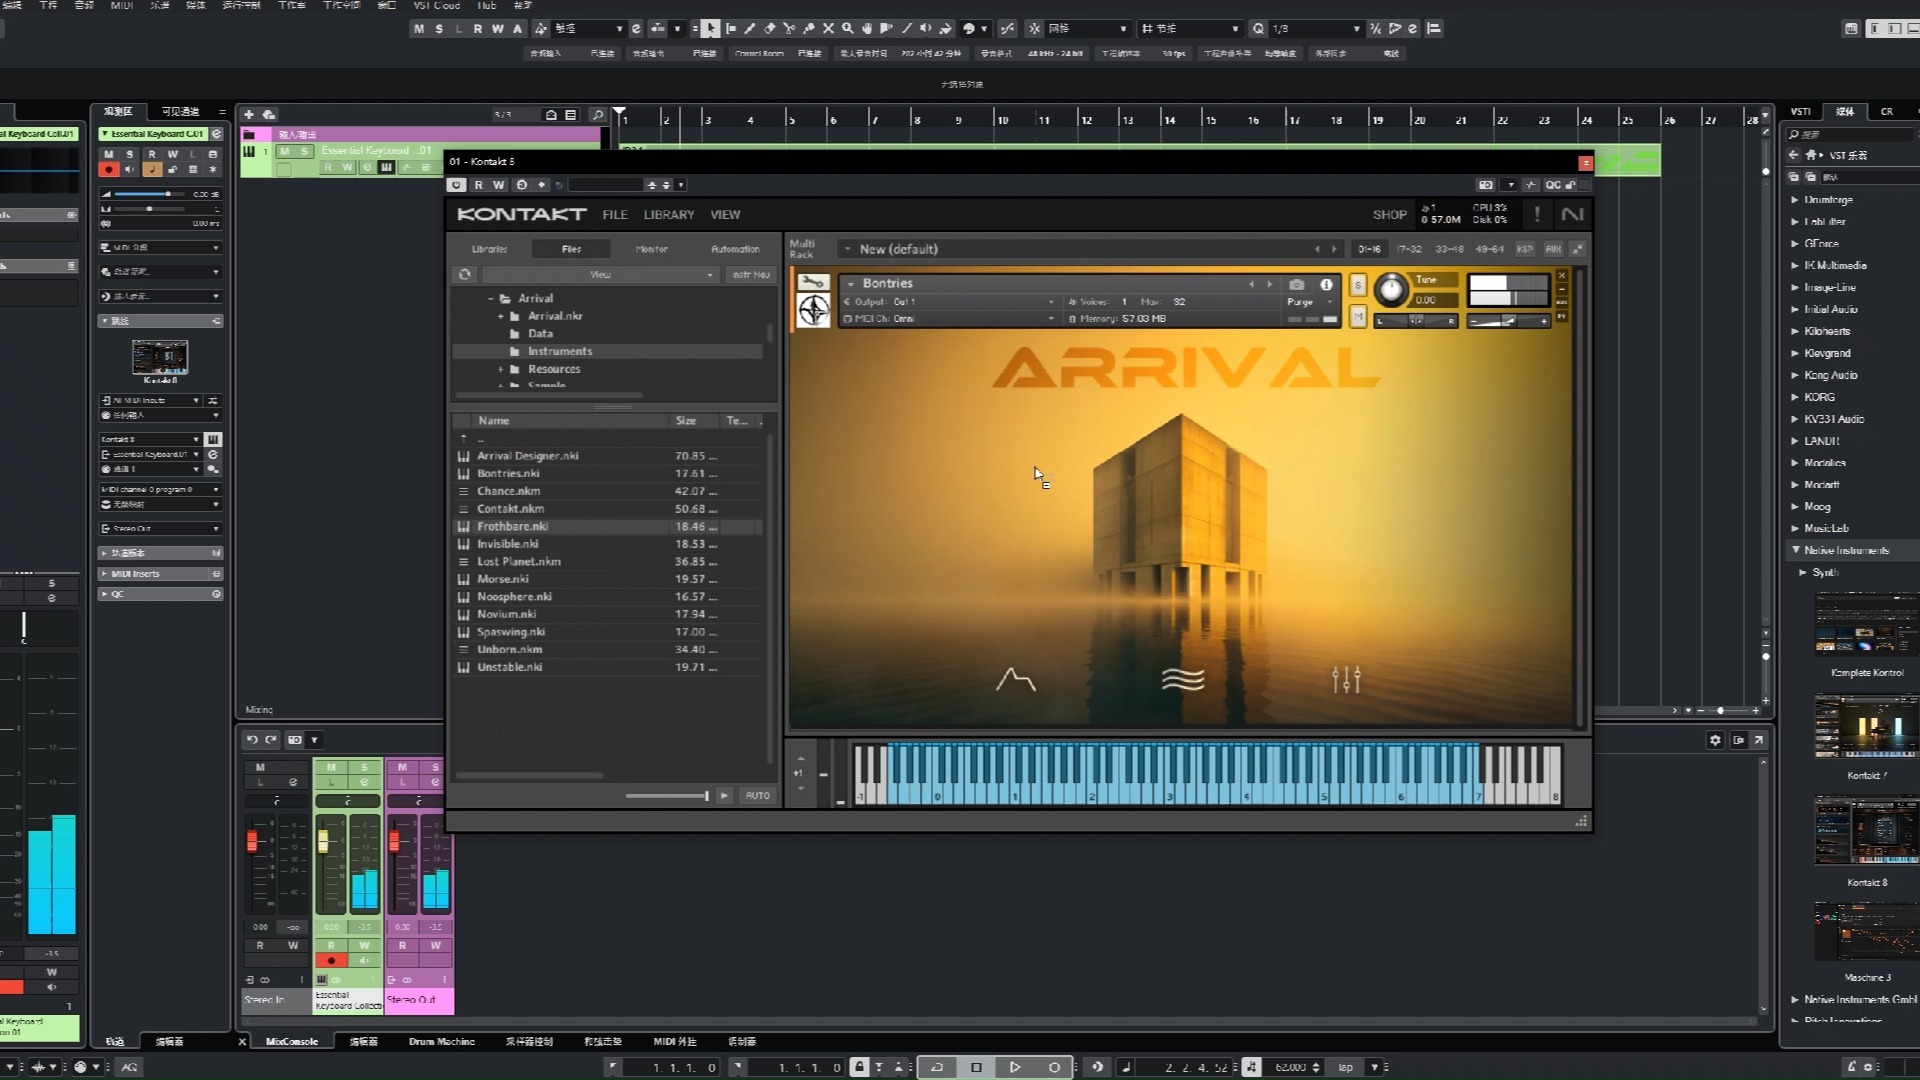Viewport: 1920px width, 1080px height.
Task: Expand the Arrival.nkr tree item
Action: point(501,316)
